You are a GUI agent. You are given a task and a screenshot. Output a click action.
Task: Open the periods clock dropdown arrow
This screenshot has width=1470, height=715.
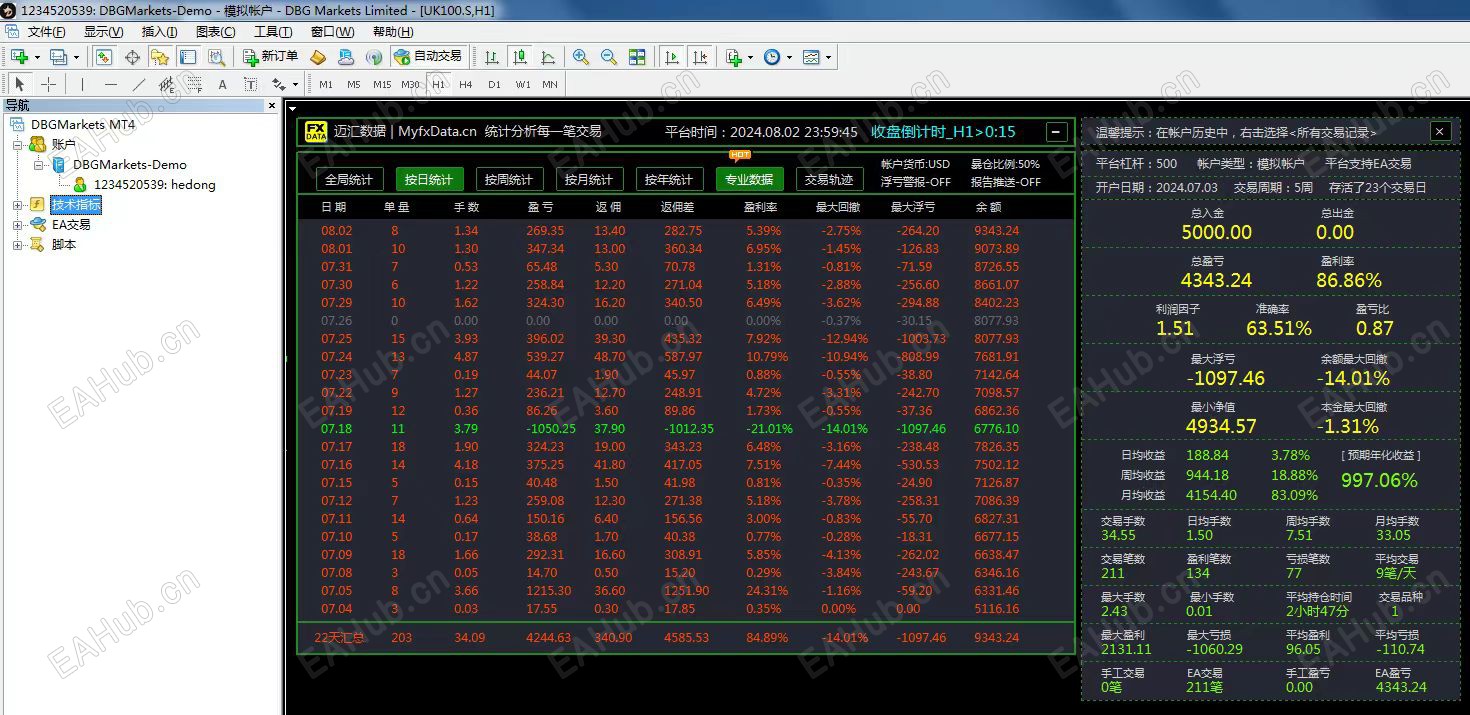pyautogui.click(x=789, y=57)
